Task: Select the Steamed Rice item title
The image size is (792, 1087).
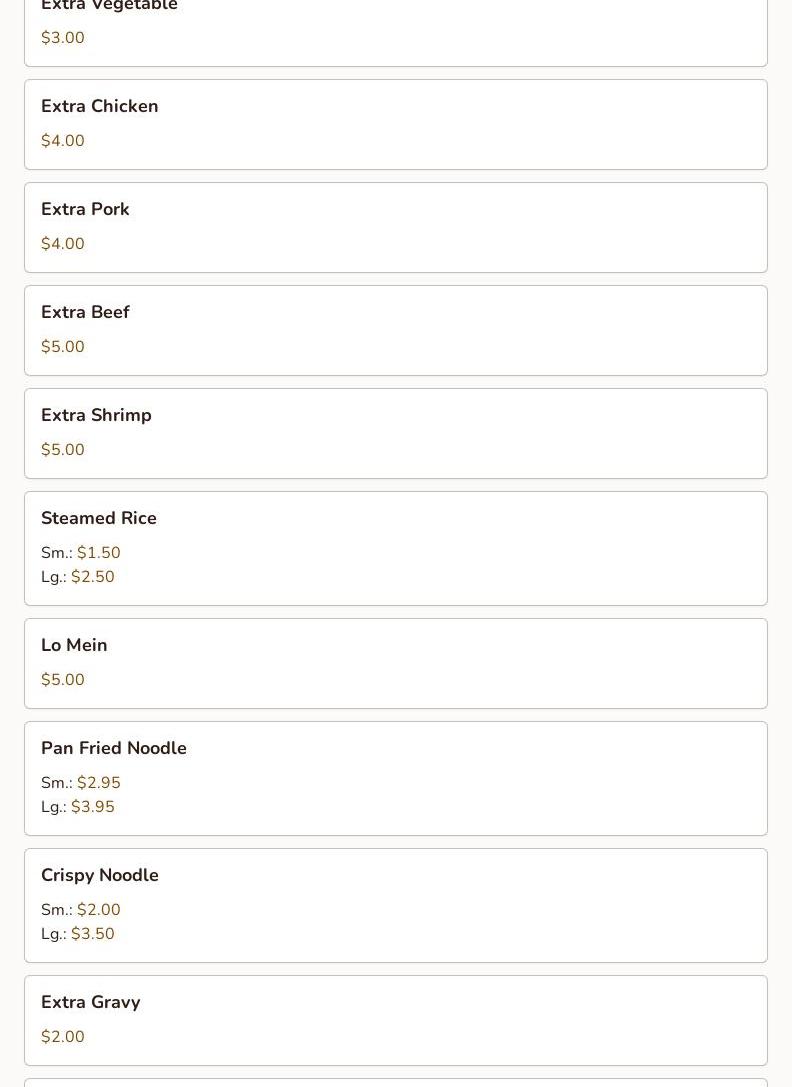Action: point(98,518)
